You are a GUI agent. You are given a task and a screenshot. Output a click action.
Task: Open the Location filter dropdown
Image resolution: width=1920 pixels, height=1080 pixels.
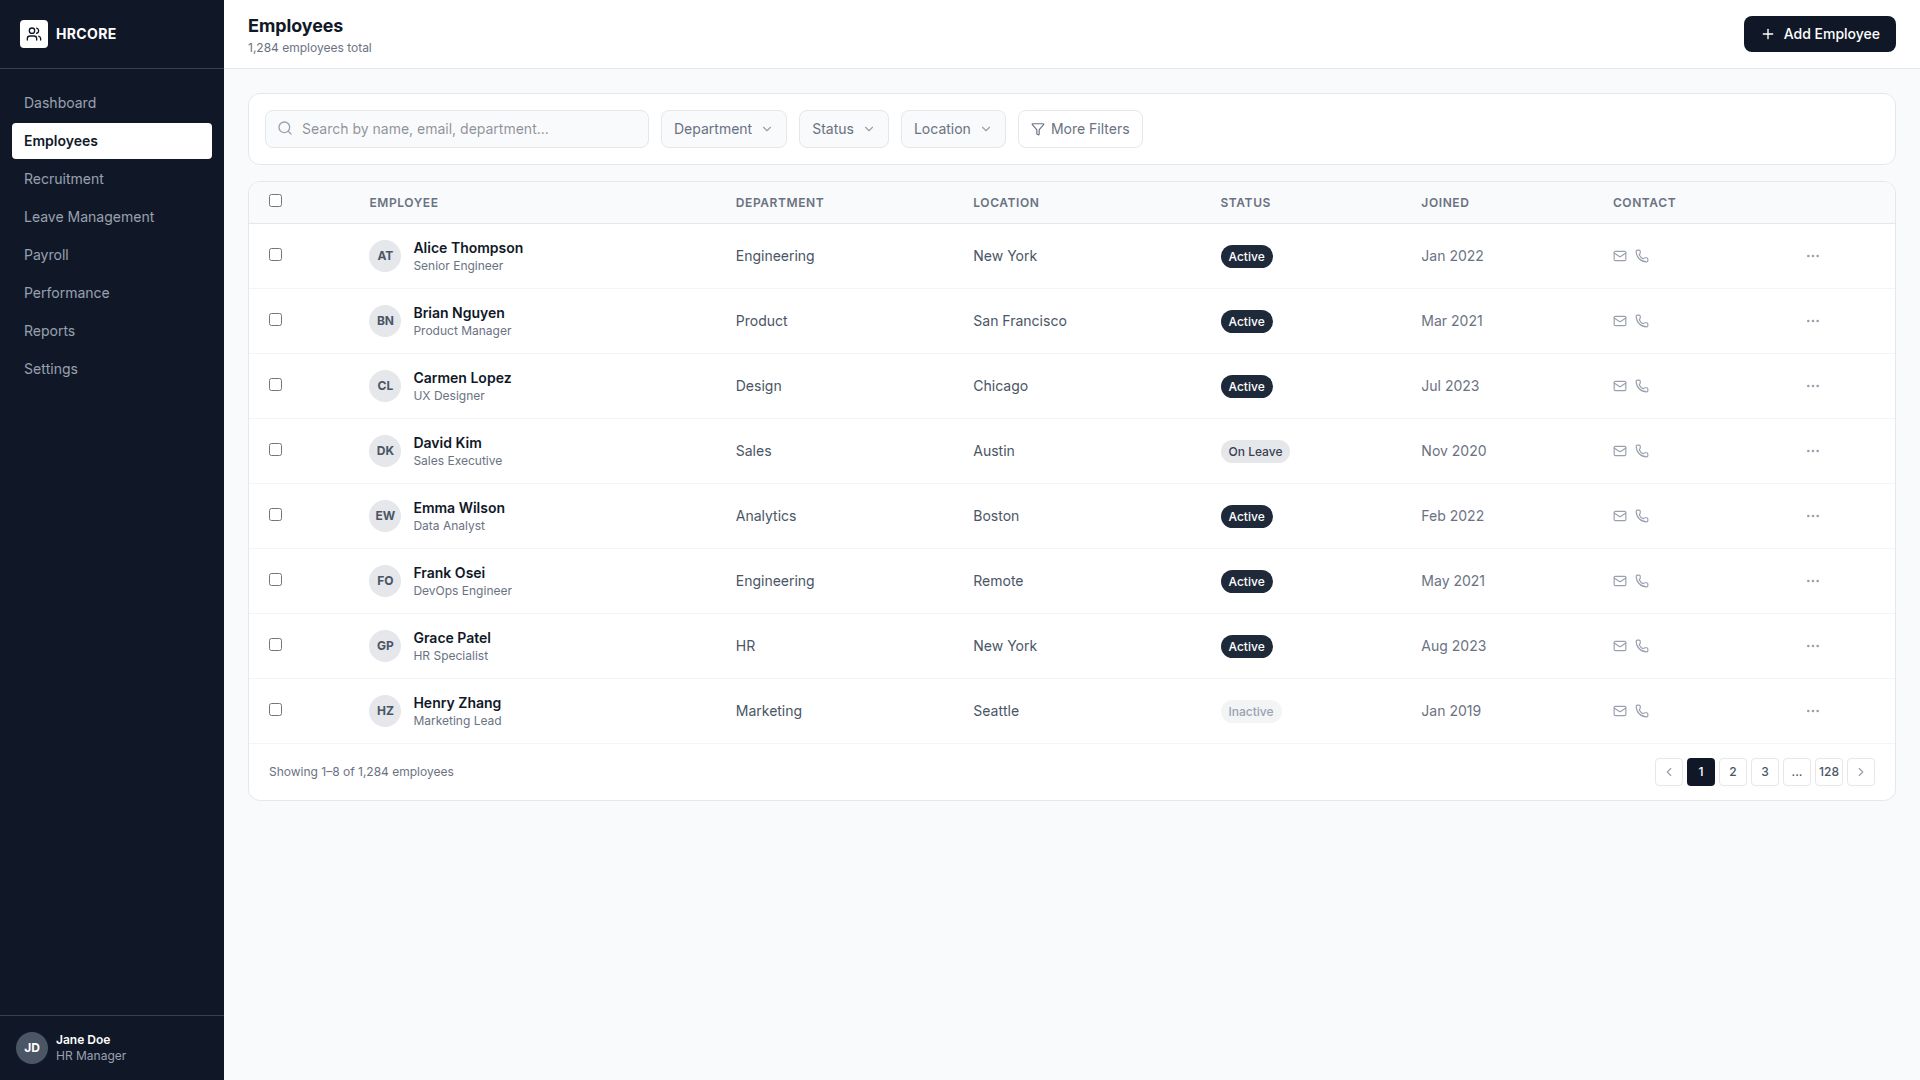pos(953,129)
